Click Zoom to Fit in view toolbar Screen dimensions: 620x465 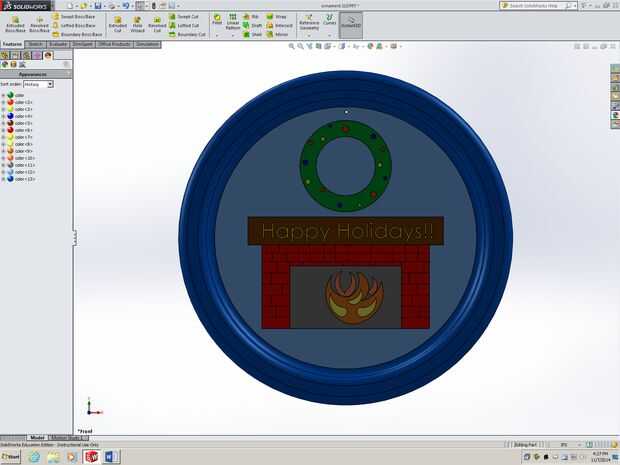tap(291, 46)
